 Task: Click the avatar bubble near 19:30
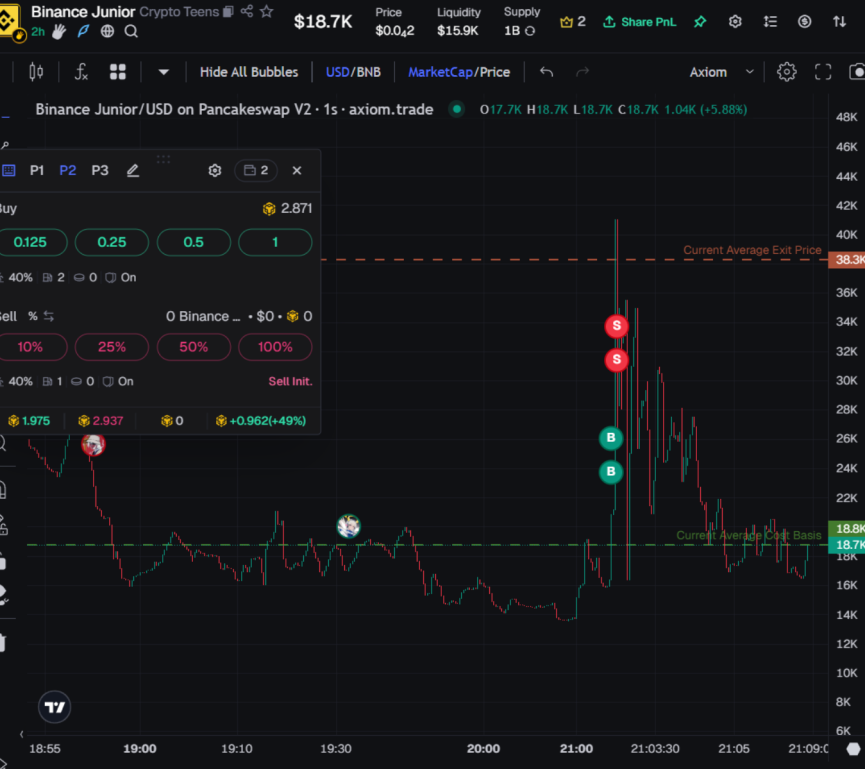click(349, 526)
